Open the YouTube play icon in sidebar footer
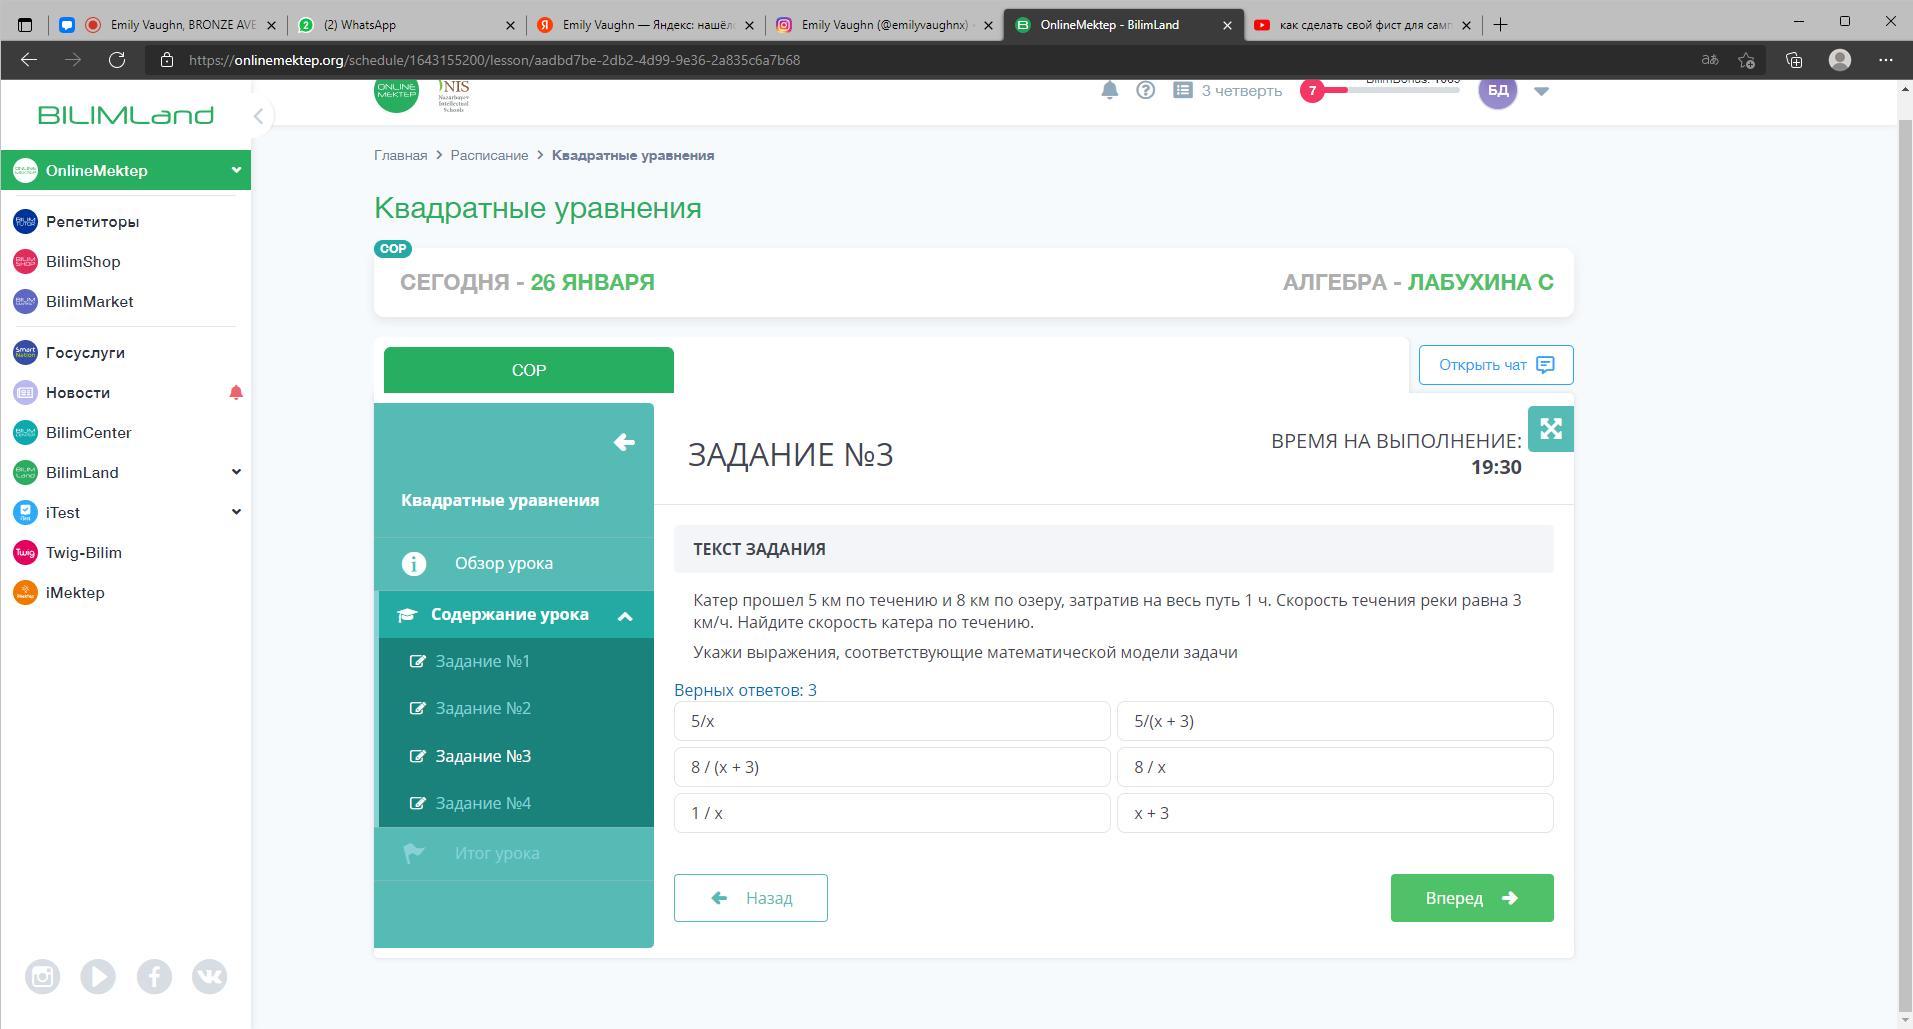 pyautogui.click(x=98, y=977)
